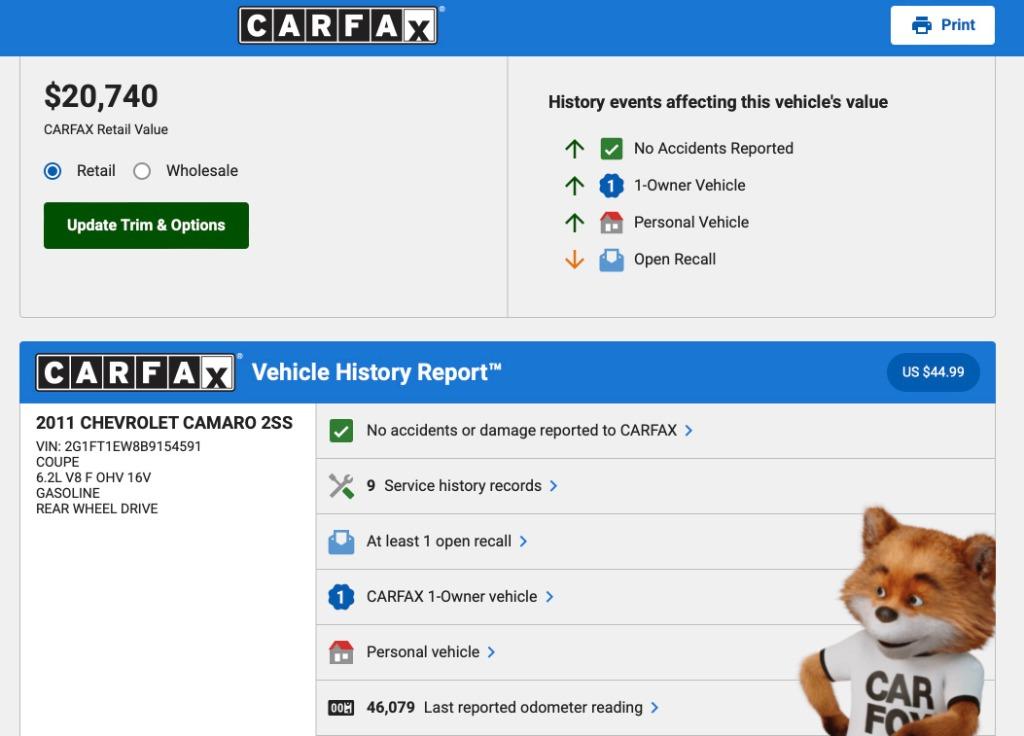Expand the Last reported odometer reading chevron

654,707
